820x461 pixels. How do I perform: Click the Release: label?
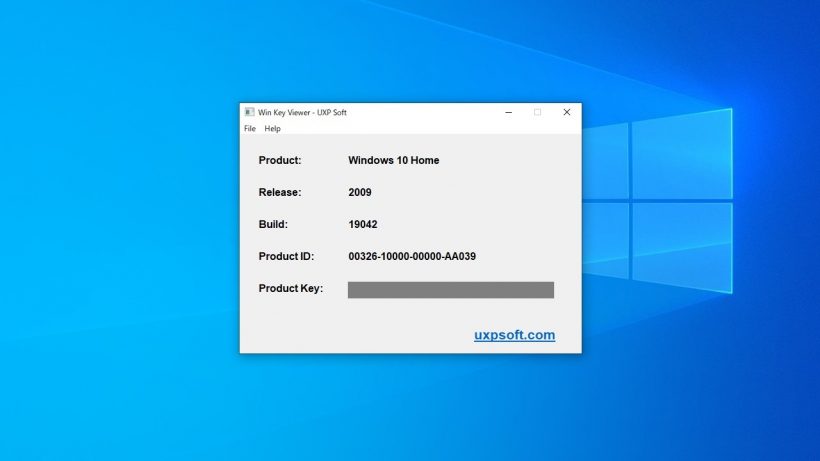point(280,192)
